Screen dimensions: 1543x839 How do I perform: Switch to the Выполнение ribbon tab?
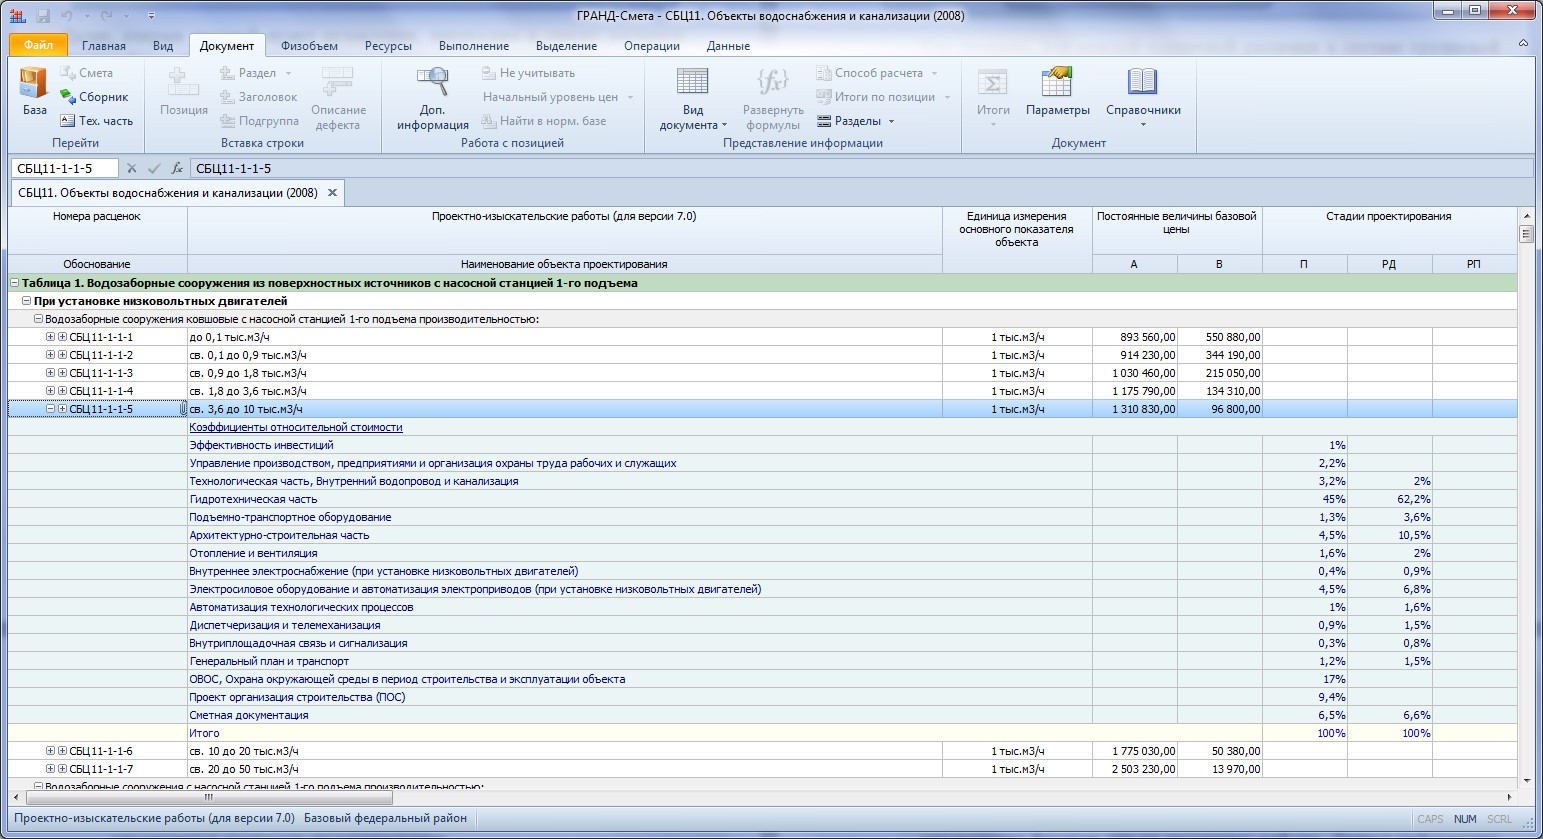tap(474, 46)
